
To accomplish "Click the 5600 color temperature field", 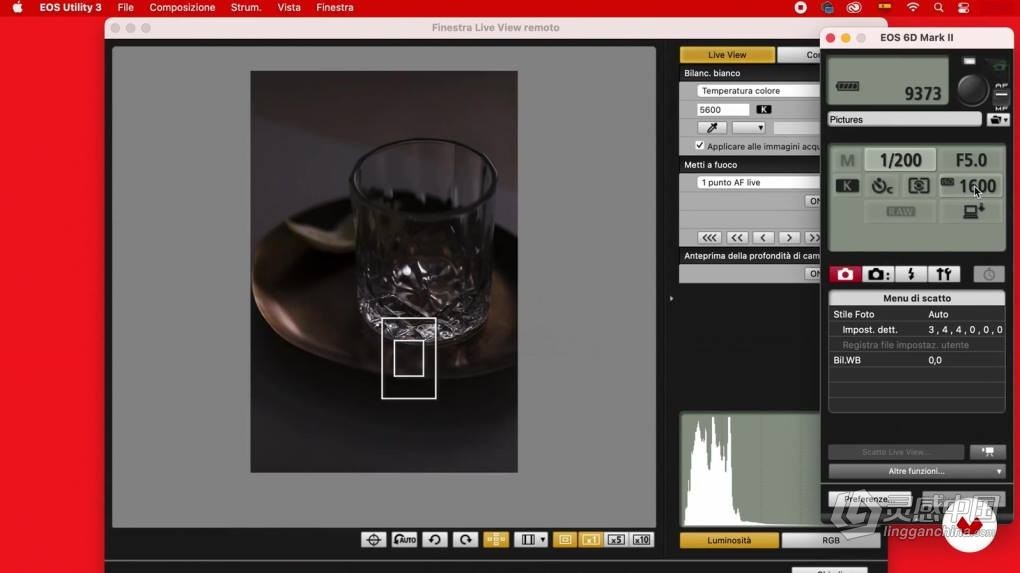I will point(722,110).
